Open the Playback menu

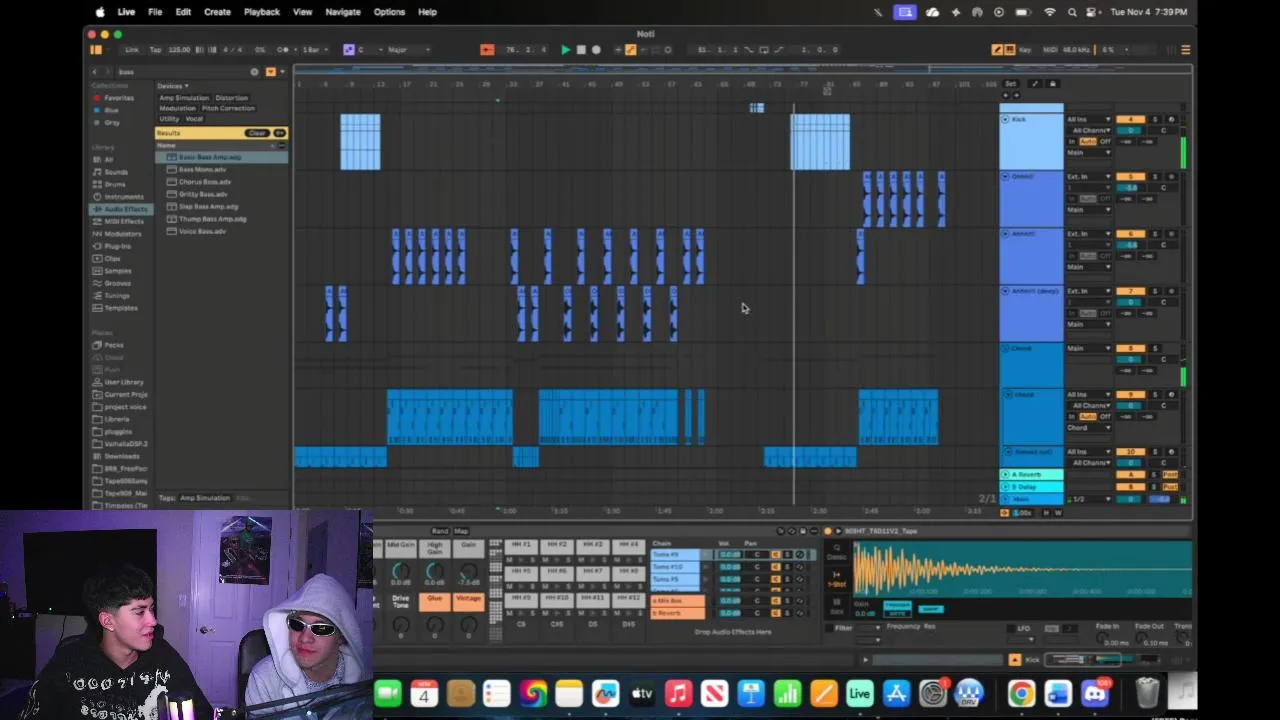(x=262, y=12)
